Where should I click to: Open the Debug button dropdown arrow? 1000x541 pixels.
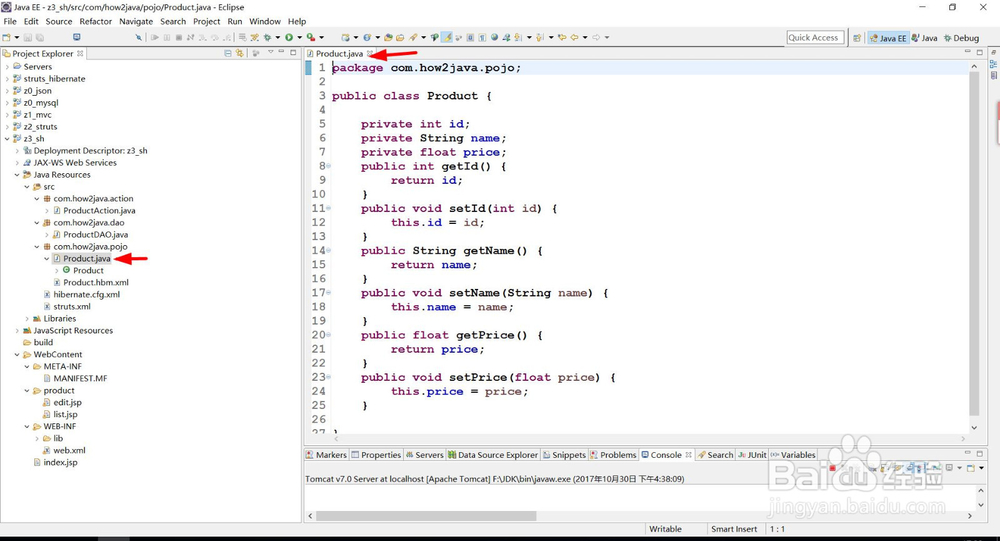278,38
